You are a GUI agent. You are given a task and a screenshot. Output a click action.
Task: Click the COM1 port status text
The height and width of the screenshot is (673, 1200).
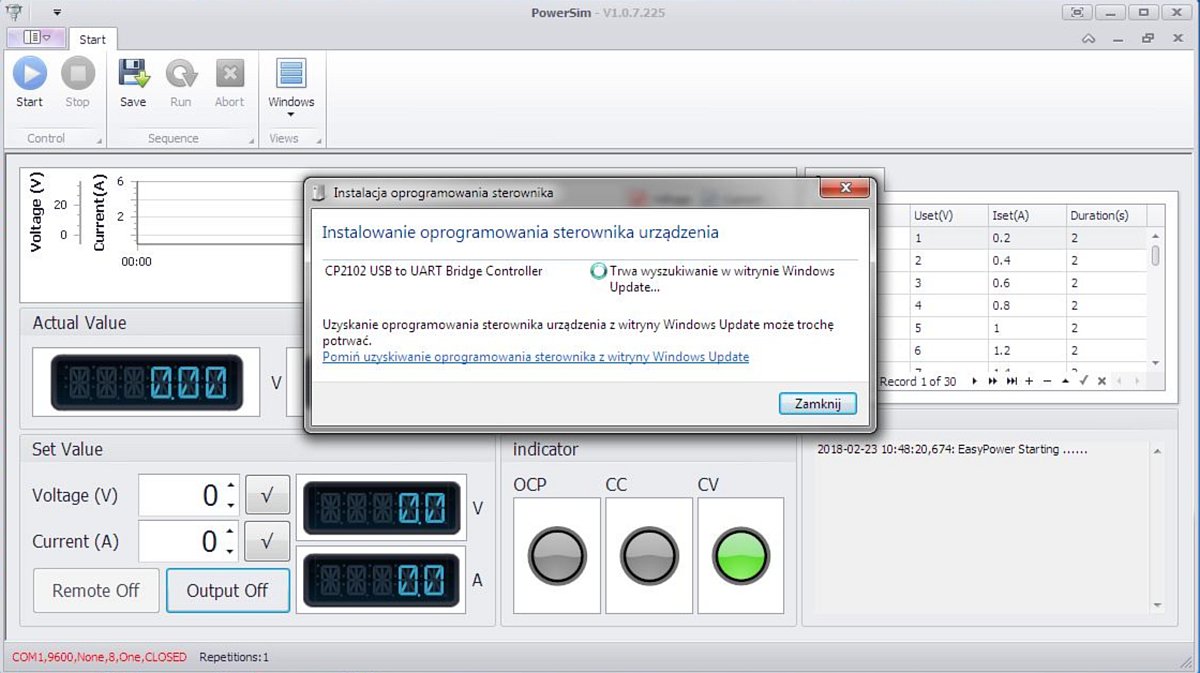click(99, 657)
